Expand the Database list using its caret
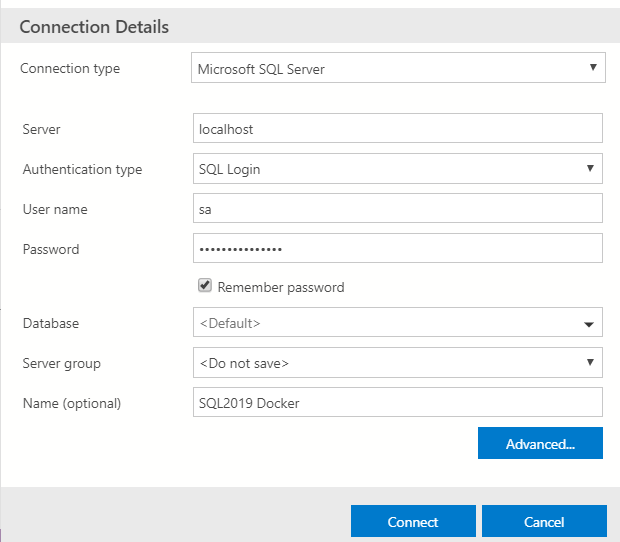 pyautogui.click(x=591, y=324)
